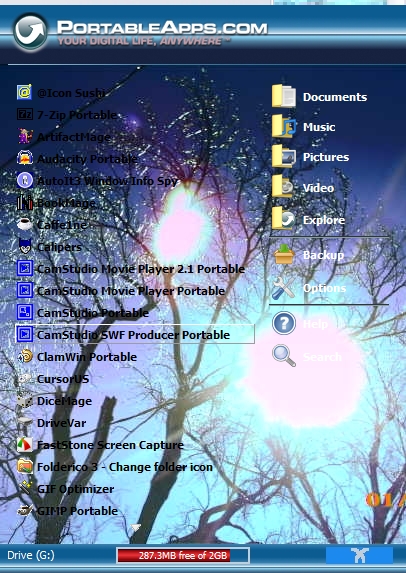Viewport: 406px width, 573px height.
Task: Click the Documents label
Action: (x=335, y=97)
